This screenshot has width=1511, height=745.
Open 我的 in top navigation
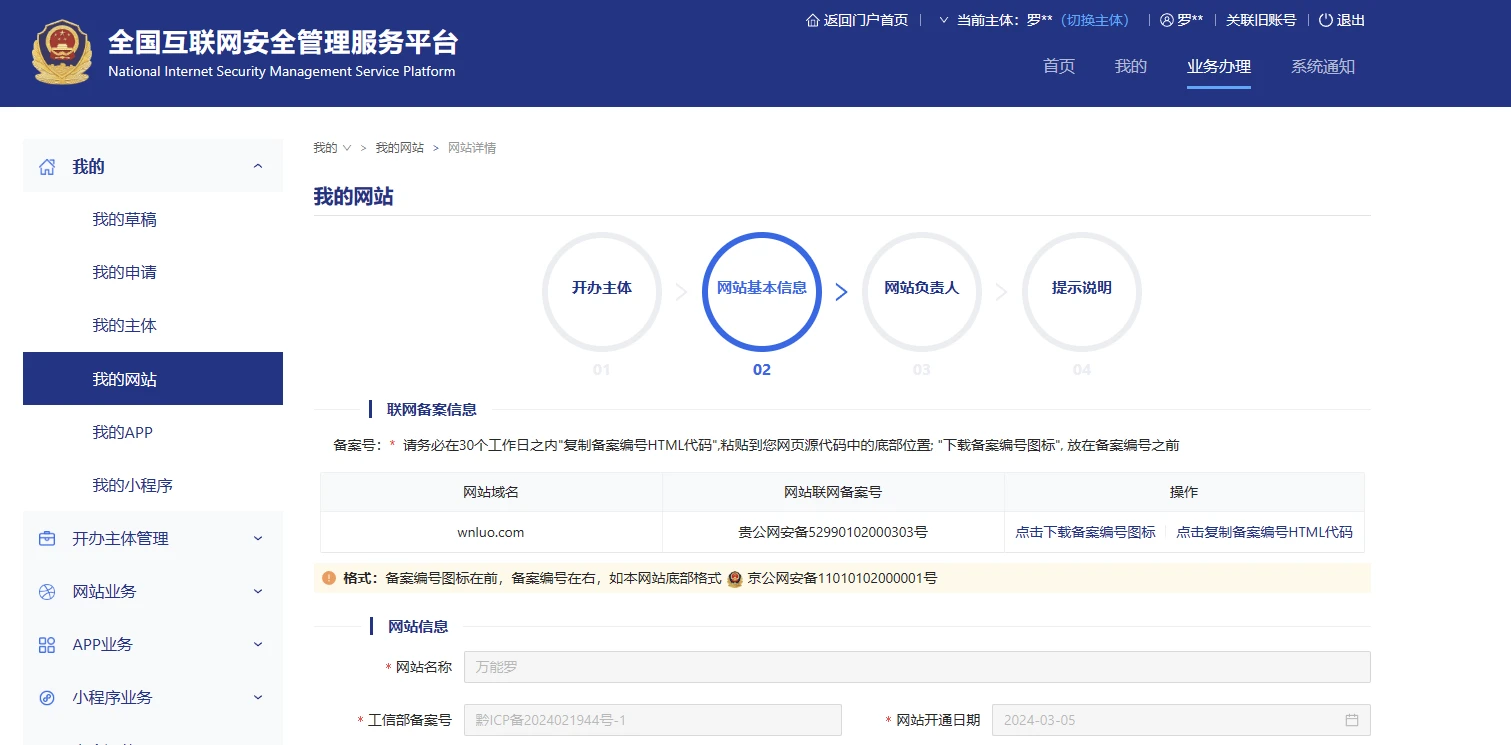tap(1131, 67)
